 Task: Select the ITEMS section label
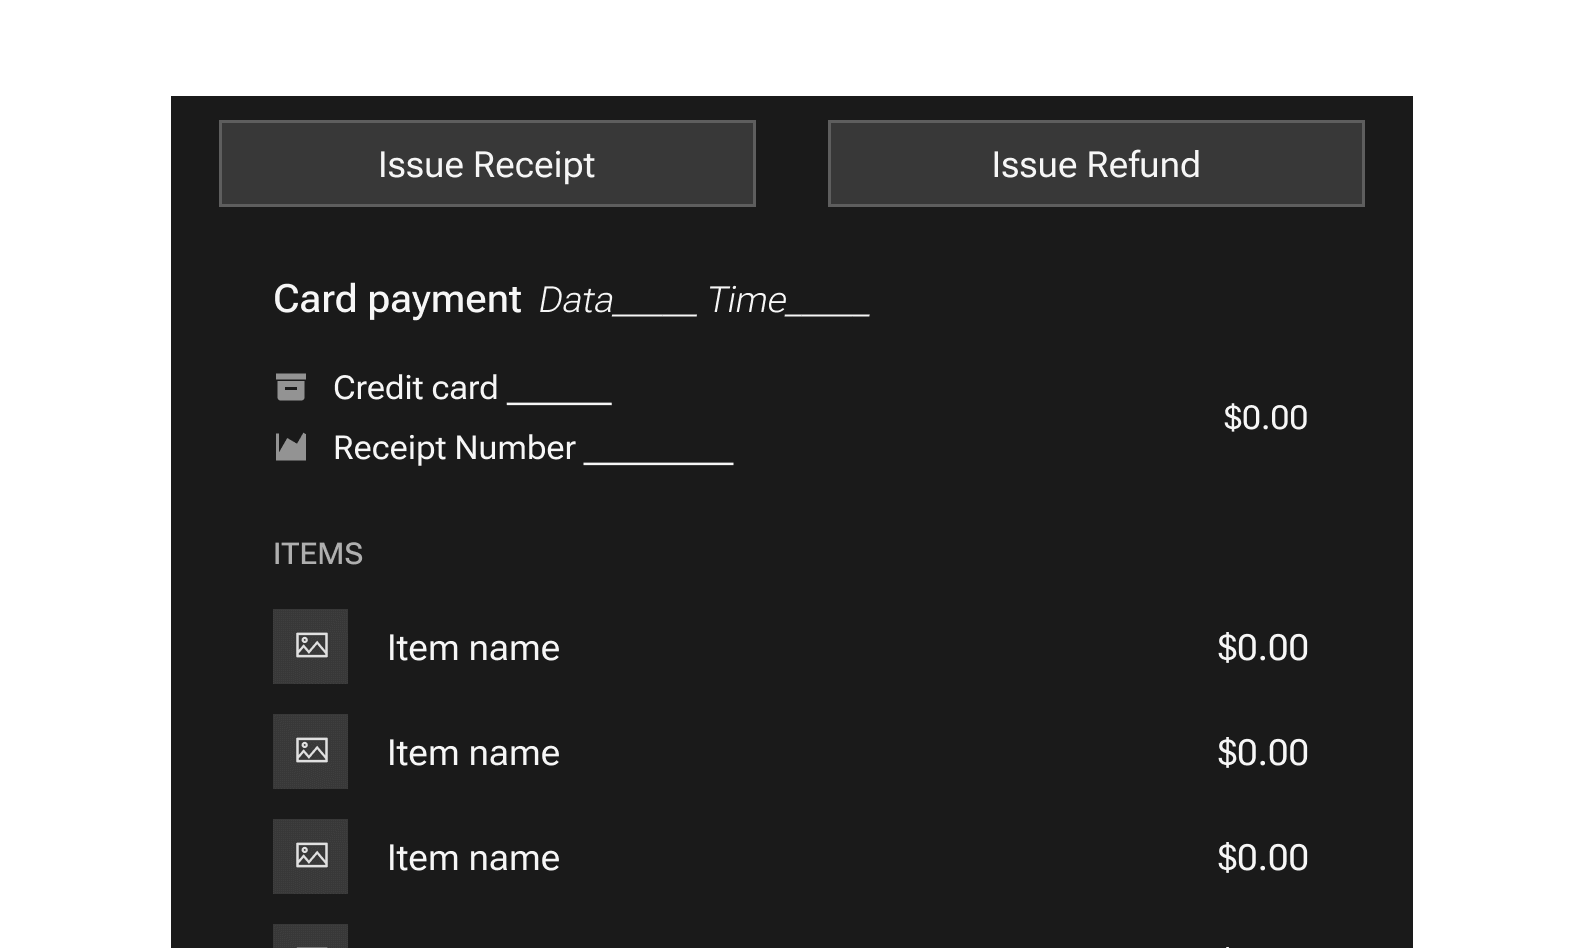coord(318,554)
